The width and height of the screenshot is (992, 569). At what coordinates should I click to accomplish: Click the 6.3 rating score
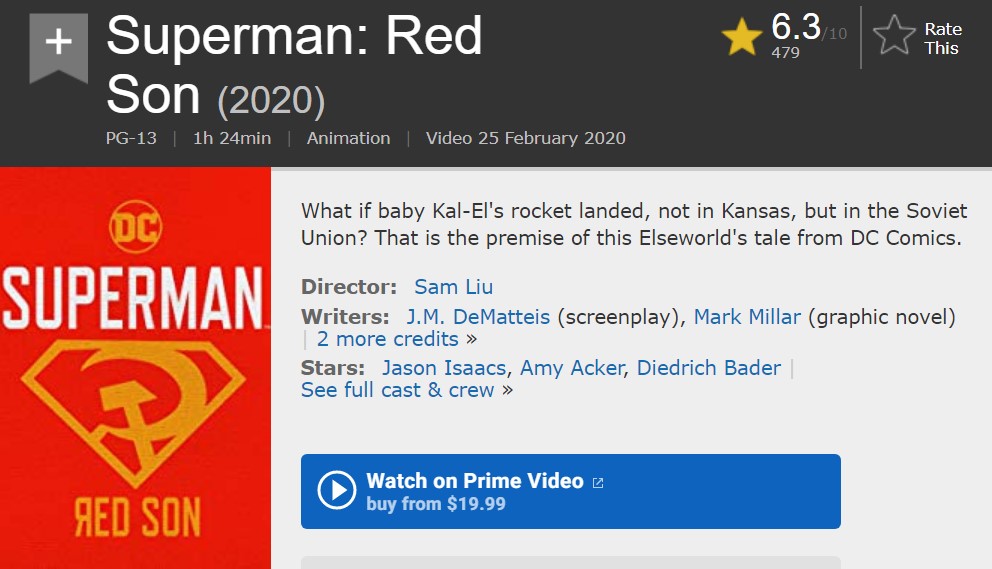coord(796,28)
